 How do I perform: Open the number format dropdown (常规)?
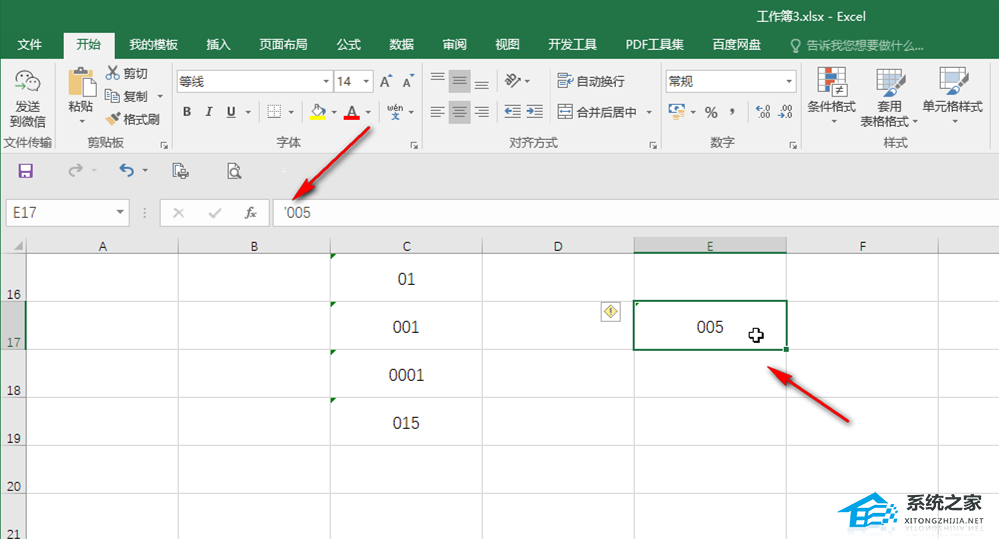click(x=789, y=82)
